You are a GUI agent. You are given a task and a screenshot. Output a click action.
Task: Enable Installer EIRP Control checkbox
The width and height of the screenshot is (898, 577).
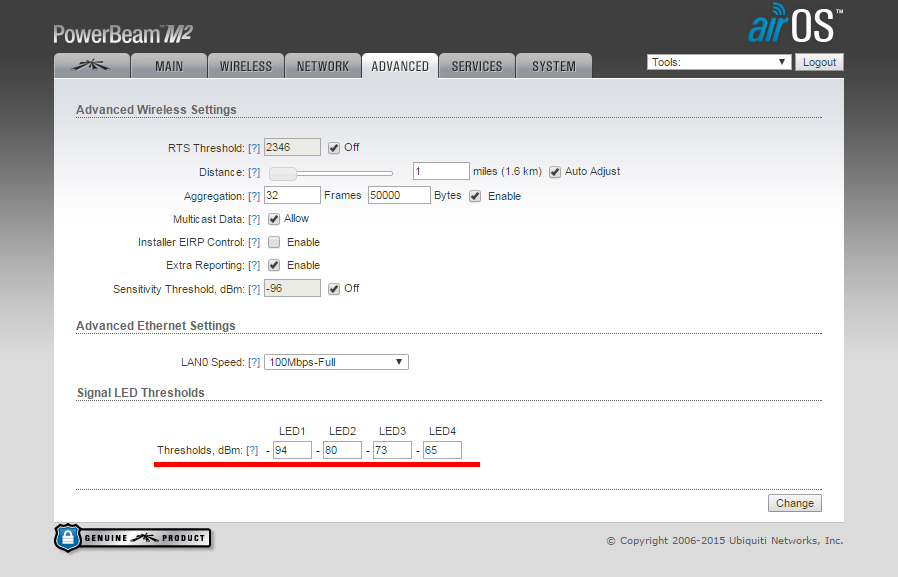click(x=274, y=242)
